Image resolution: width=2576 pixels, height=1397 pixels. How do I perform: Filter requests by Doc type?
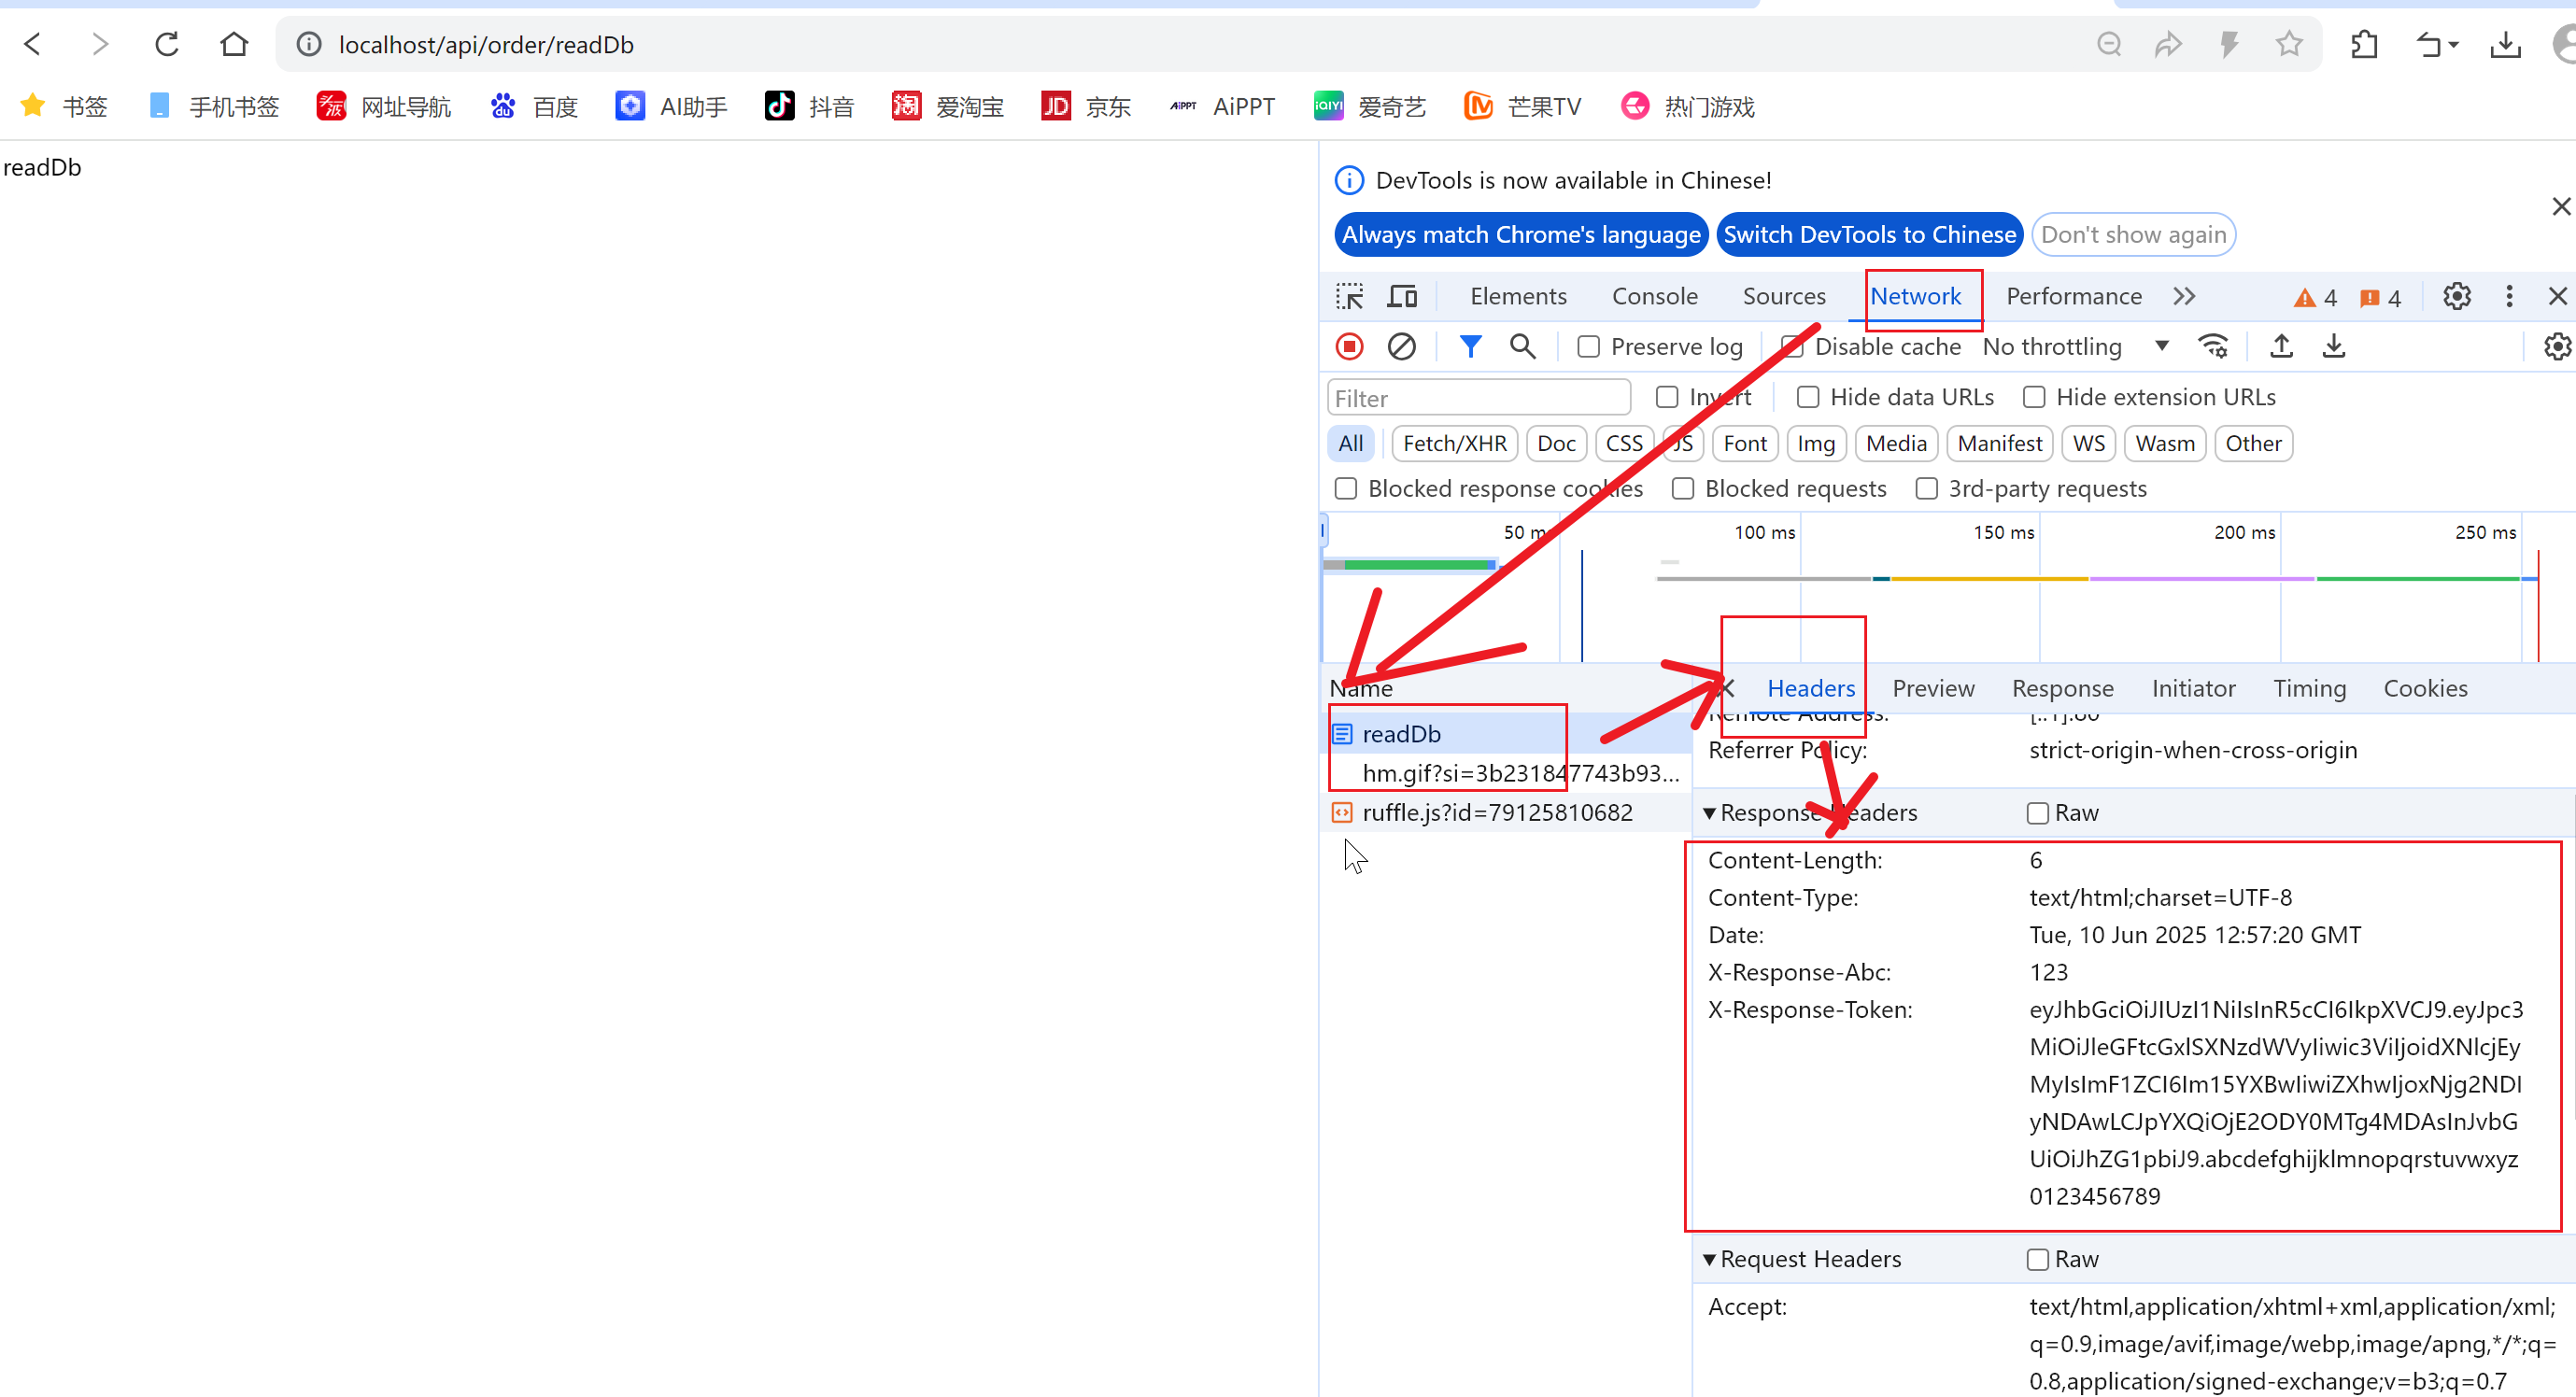click(1555, 443)
